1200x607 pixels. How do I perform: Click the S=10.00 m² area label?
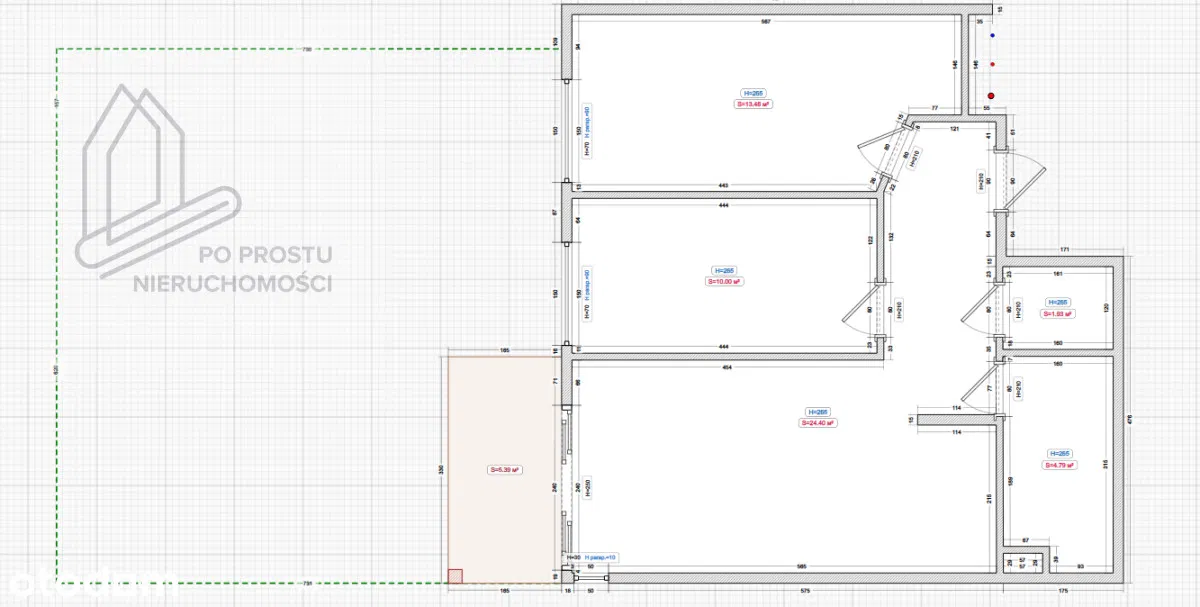tap(724, 282)
